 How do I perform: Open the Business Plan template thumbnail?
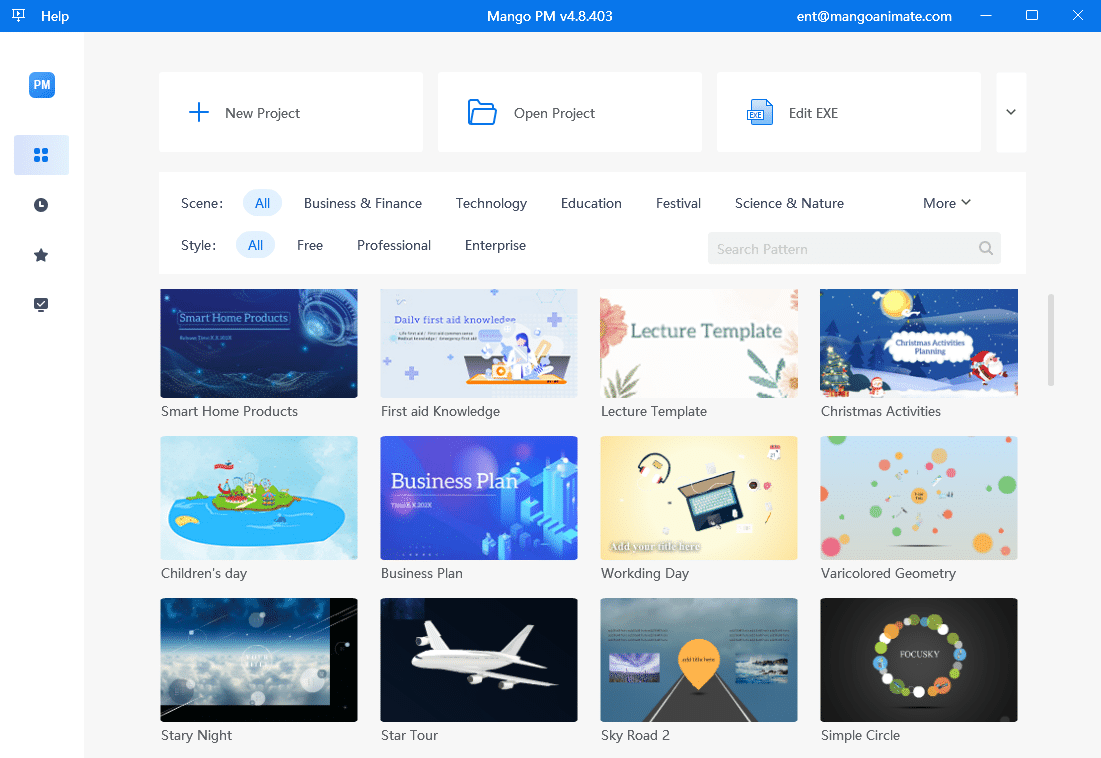[479, 497]
